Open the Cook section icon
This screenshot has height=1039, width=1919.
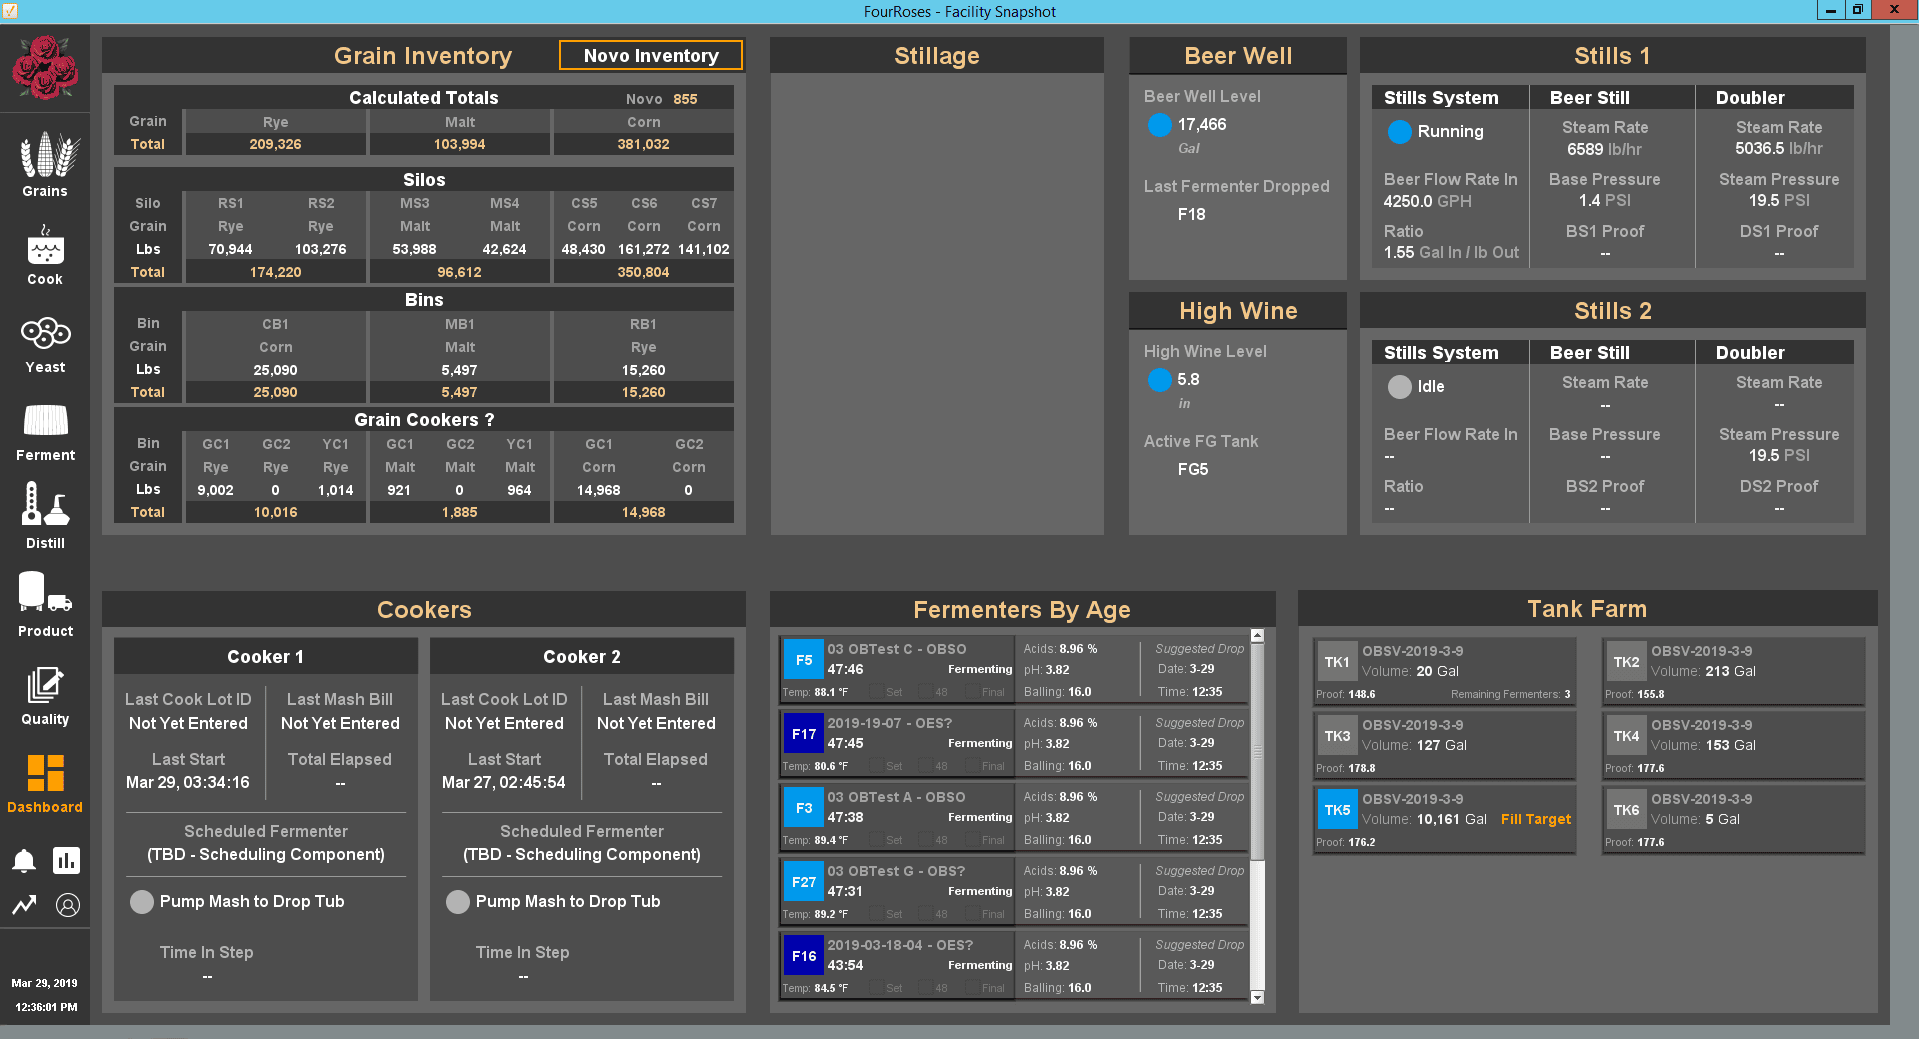45,255
